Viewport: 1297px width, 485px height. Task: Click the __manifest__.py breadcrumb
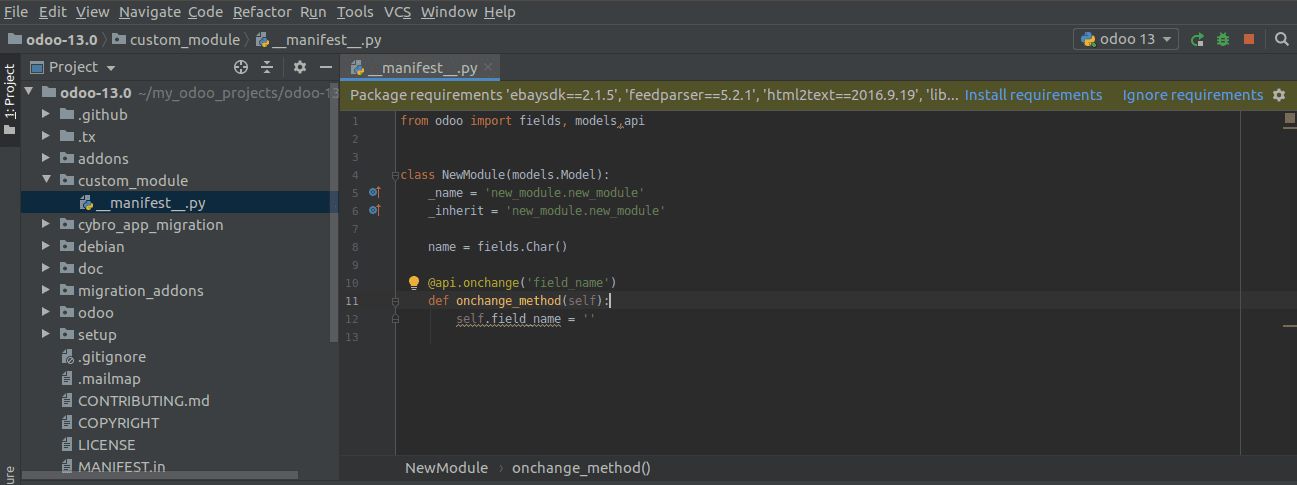point(318,40)
